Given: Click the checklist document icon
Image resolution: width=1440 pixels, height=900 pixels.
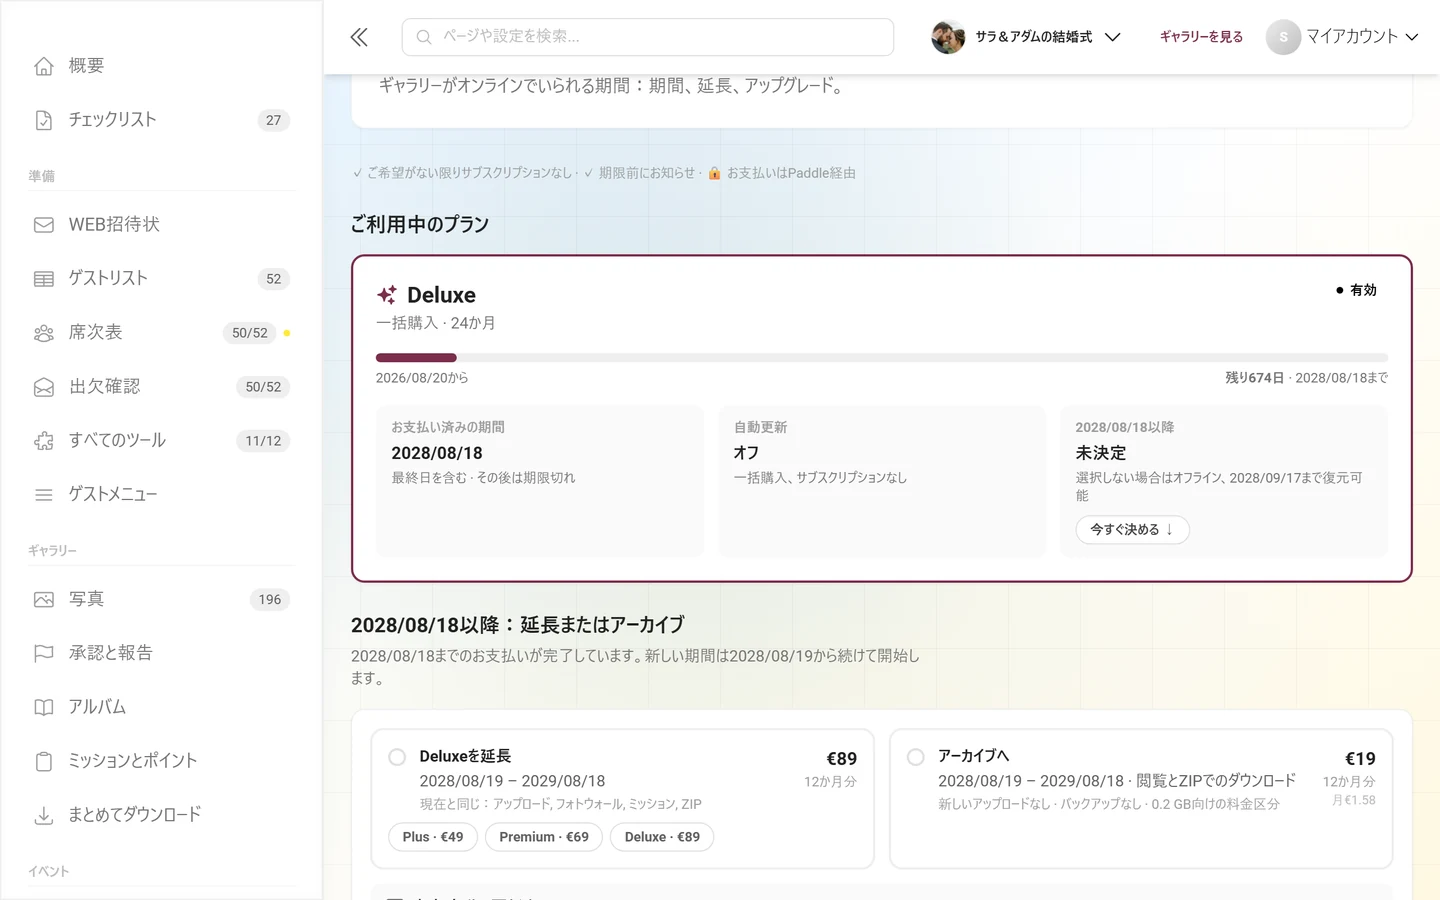Looking at the screenshot, I should 44,120.
